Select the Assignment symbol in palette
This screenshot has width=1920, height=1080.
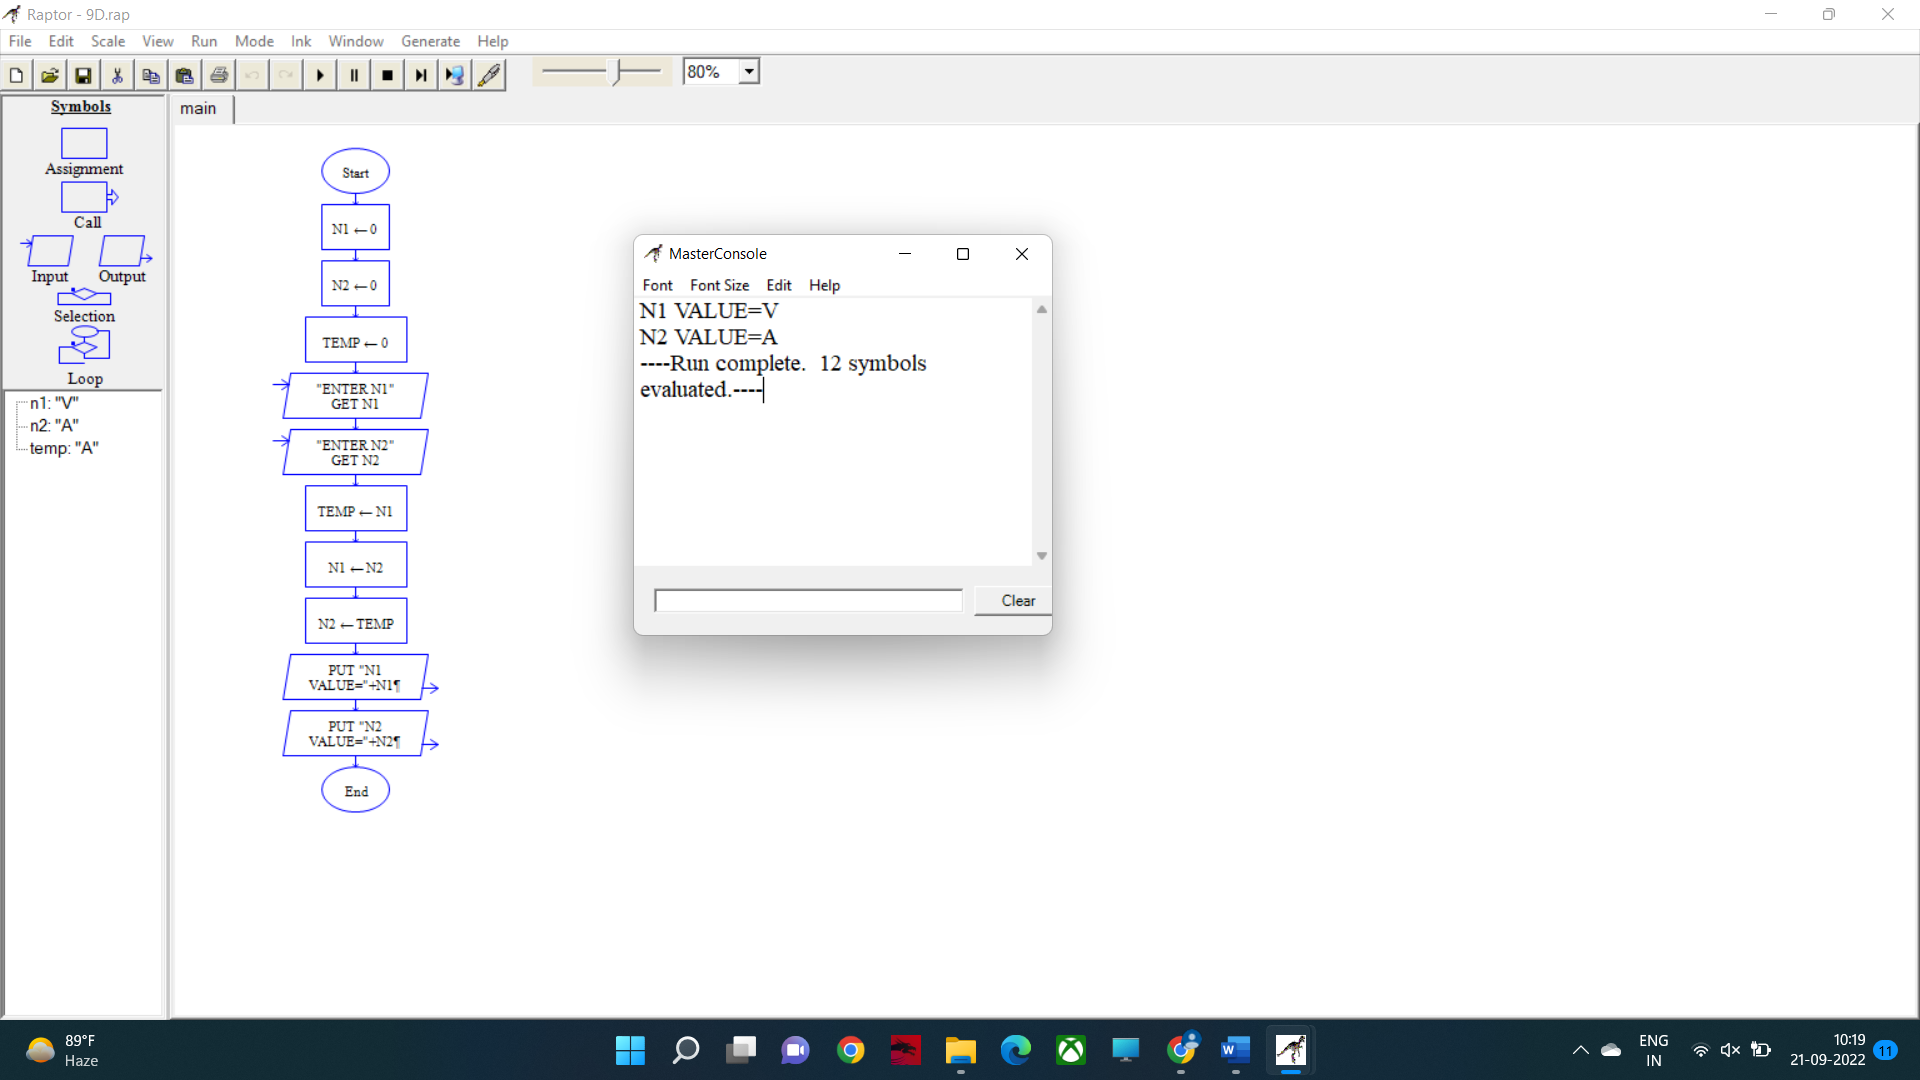pos(84,144)
